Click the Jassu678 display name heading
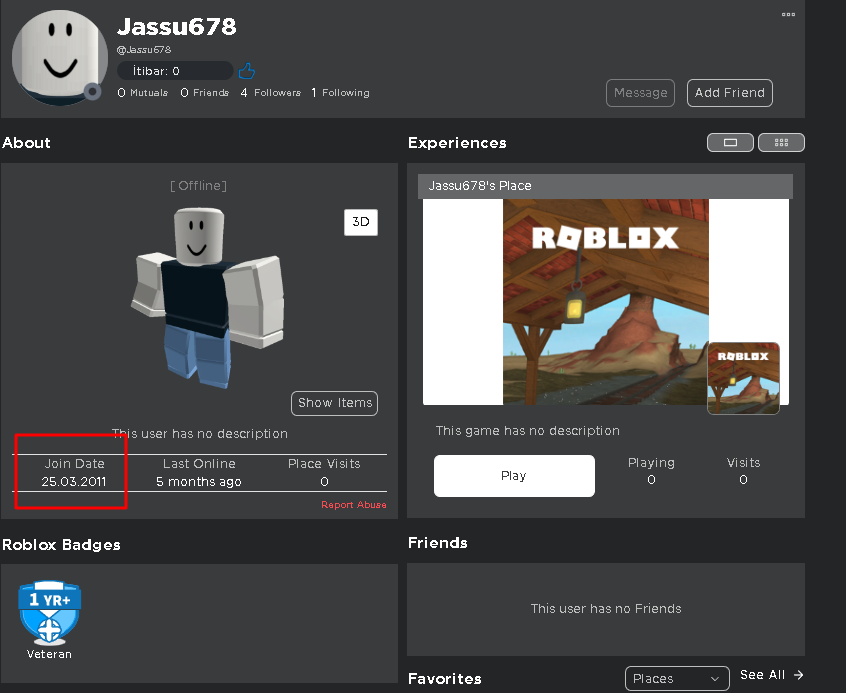The image size is (846, 693). (x=176, y=26)
